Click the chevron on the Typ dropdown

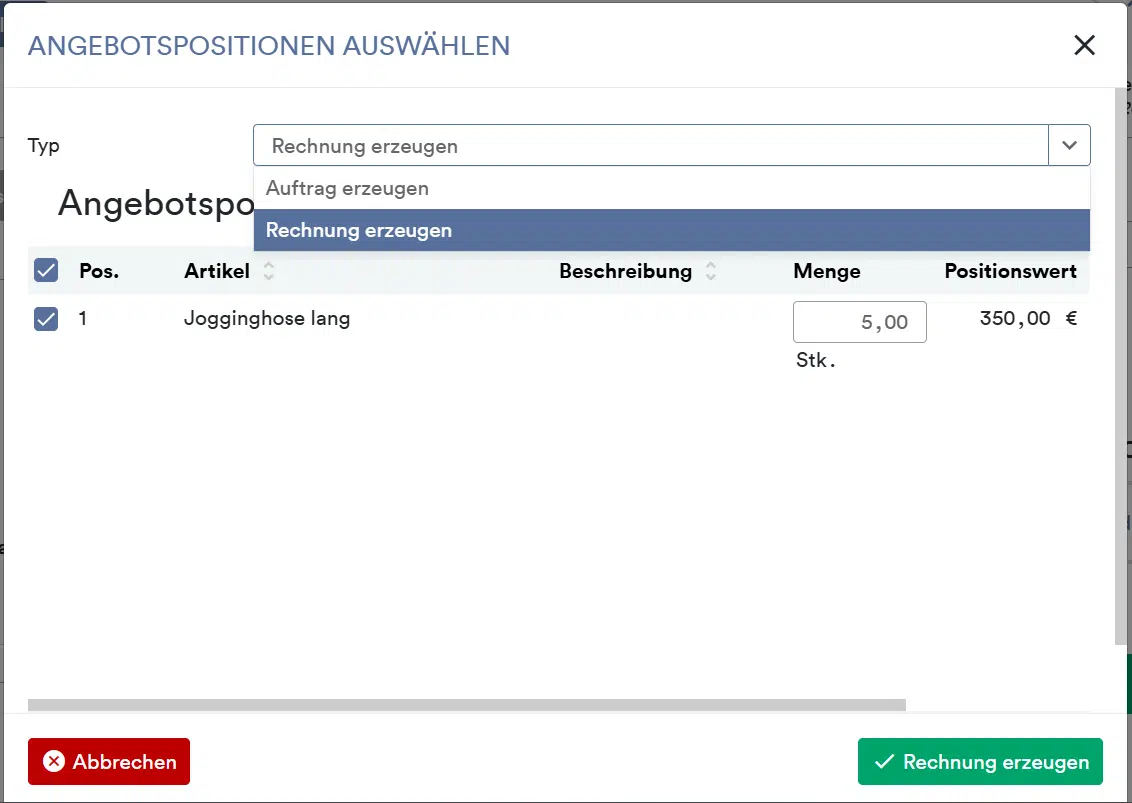tap(1069, 145)
